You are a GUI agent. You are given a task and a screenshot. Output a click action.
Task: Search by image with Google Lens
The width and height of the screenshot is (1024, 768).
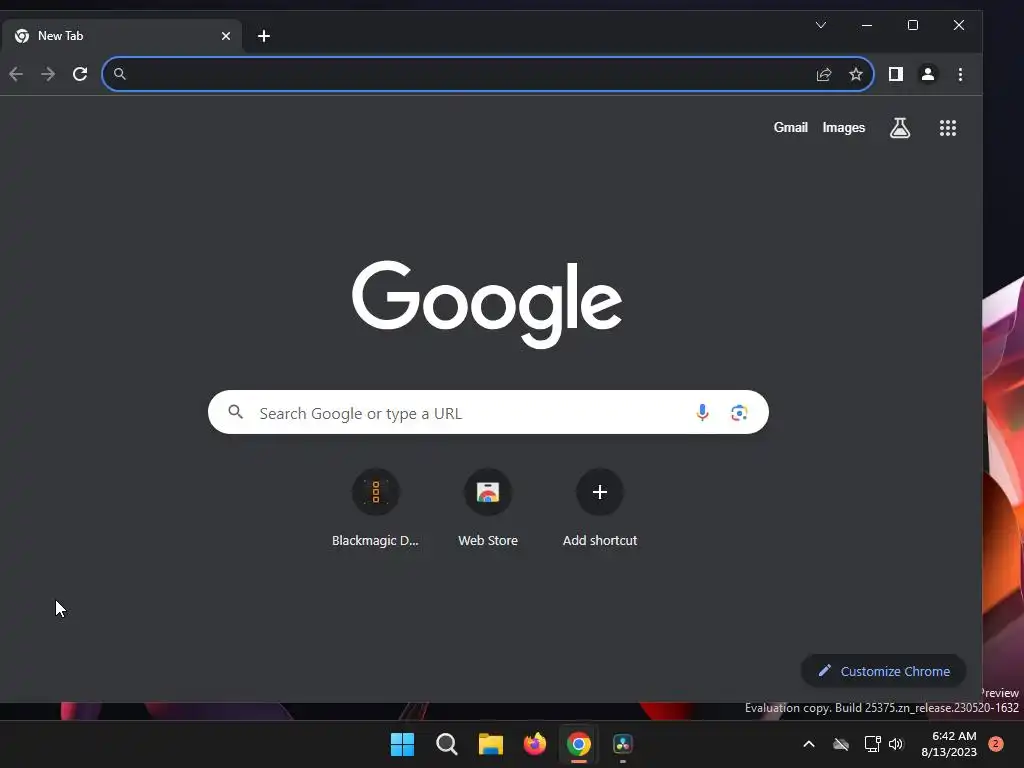click(x=739, y=413)
